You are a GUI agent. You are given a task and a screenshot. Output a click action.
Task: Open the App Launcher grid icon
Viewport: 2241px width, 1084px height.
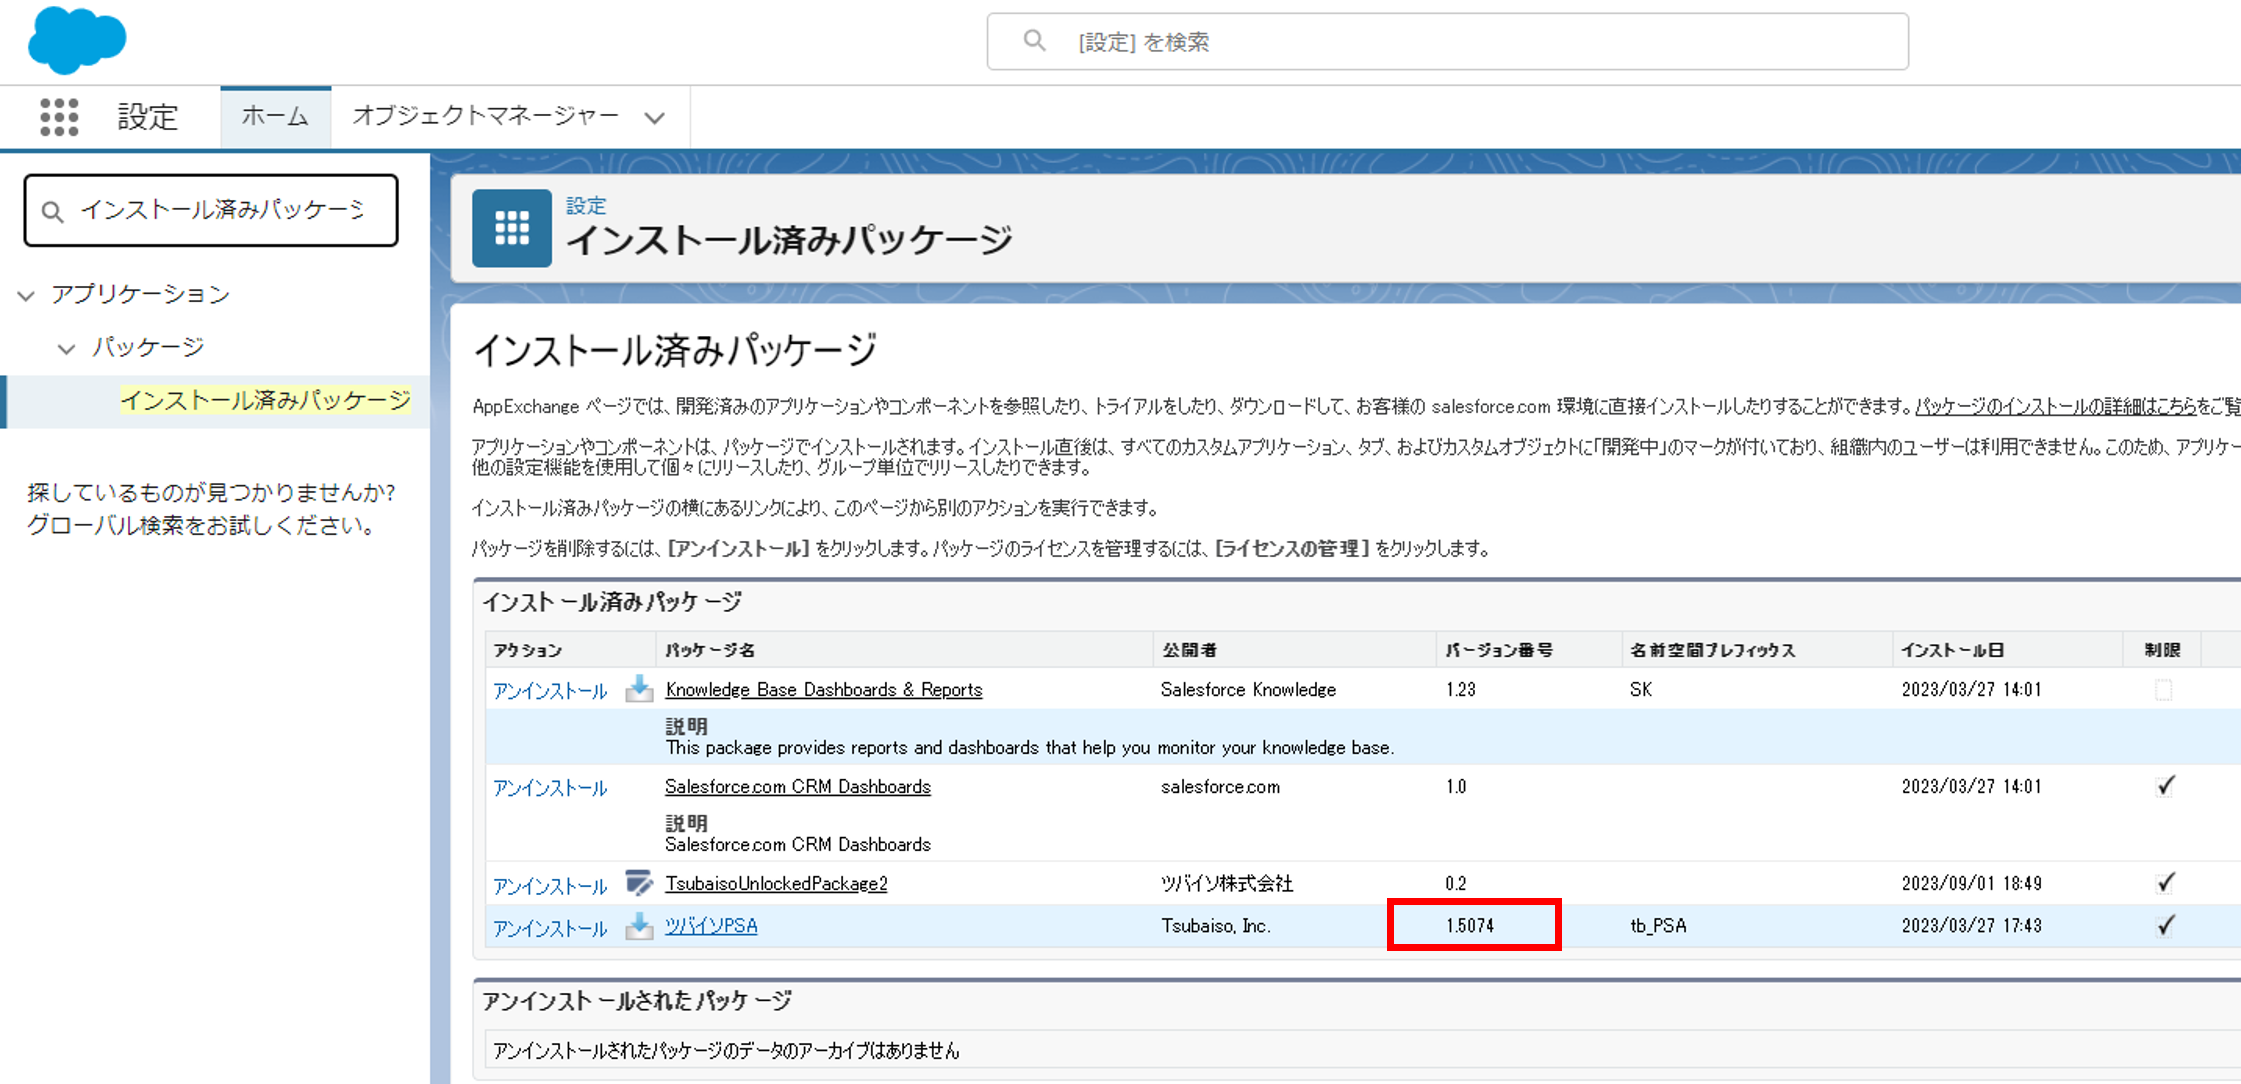click(x=59, y=117)
